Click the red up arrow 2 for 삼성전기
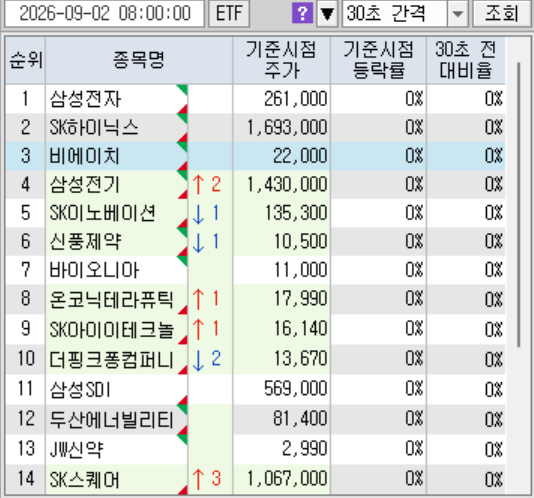 tap(207, 185)
